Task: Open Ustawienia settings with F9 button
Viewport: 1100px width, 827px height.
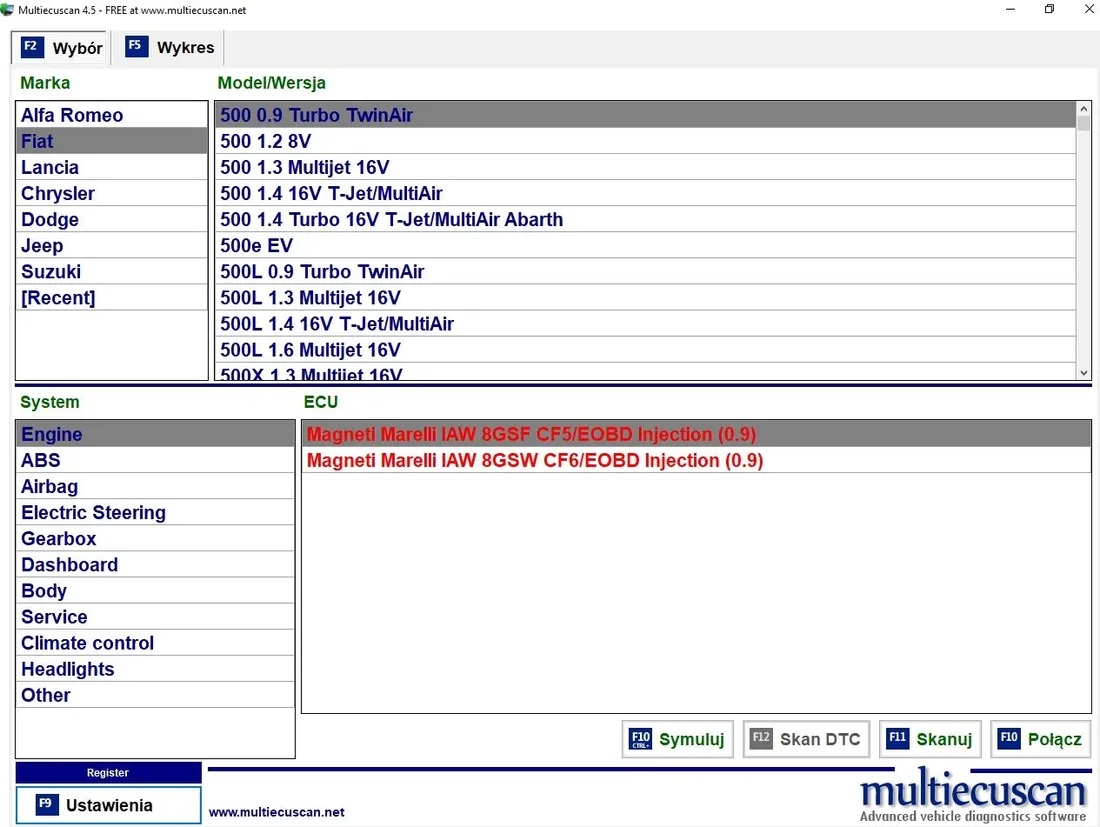Action: (x=108, y=805)
